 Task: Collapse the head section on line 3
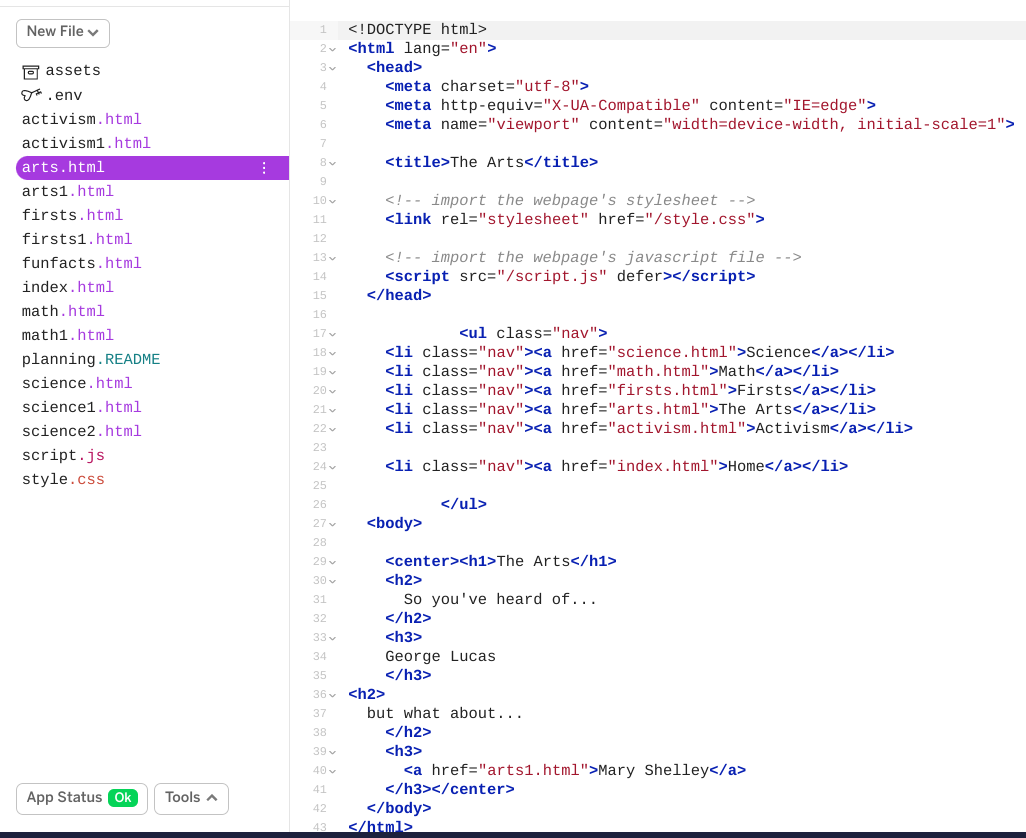click(x=333, y=68)
